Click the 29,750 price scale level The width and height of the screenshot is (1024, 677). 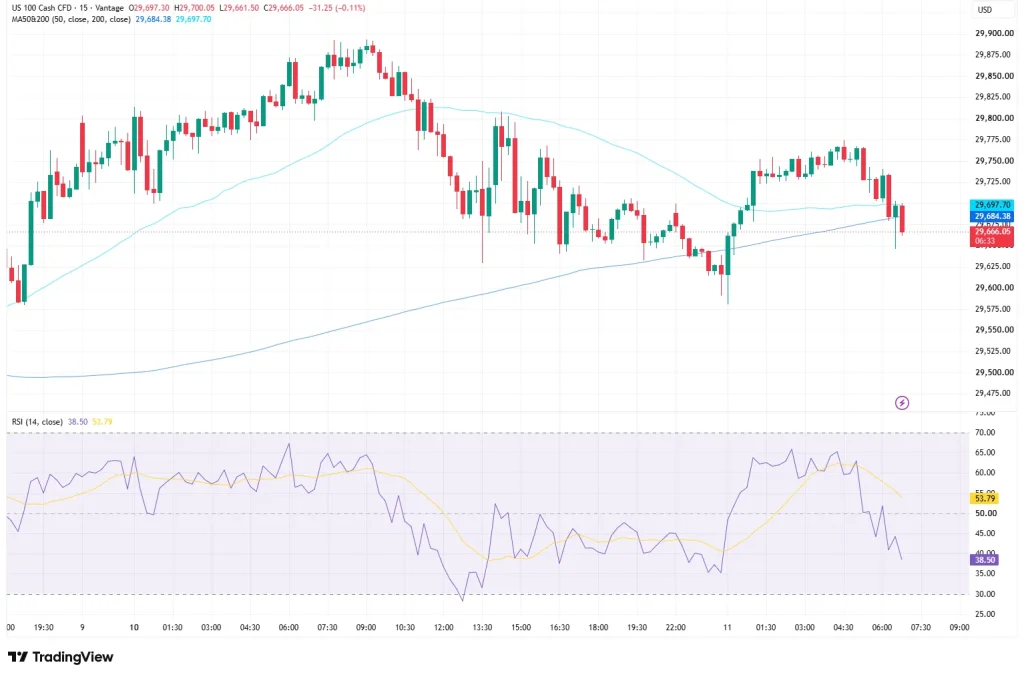point(994,161)
